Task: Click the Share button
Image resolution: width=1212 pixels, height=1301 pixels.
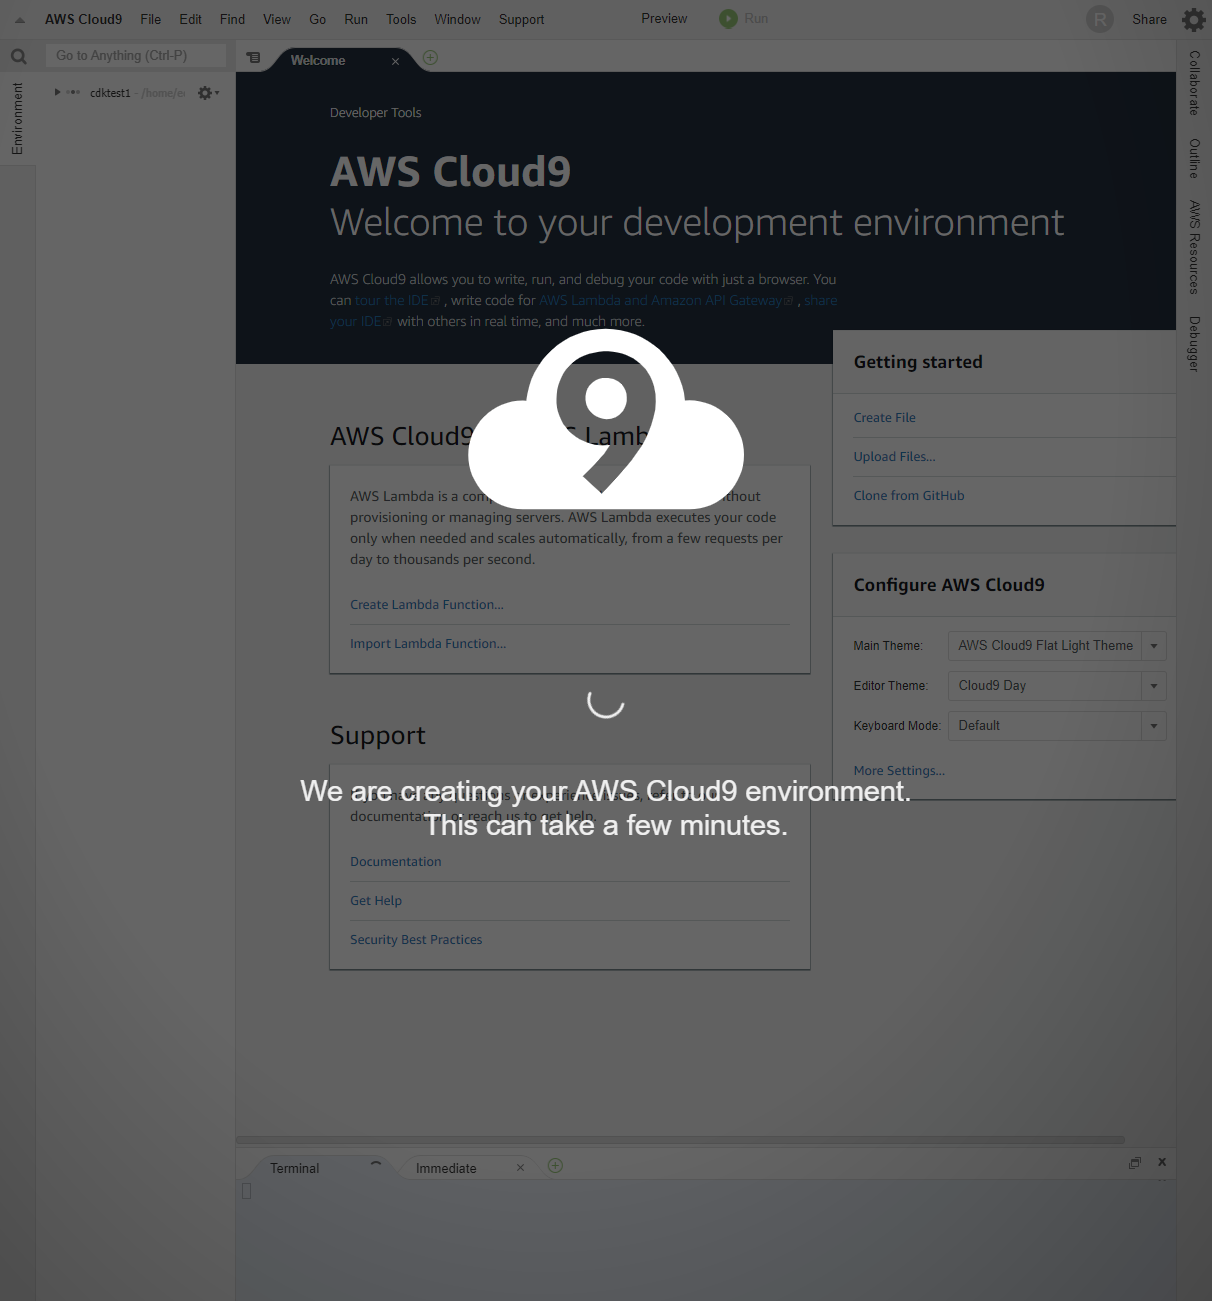Action: (x=1149, y=19)
